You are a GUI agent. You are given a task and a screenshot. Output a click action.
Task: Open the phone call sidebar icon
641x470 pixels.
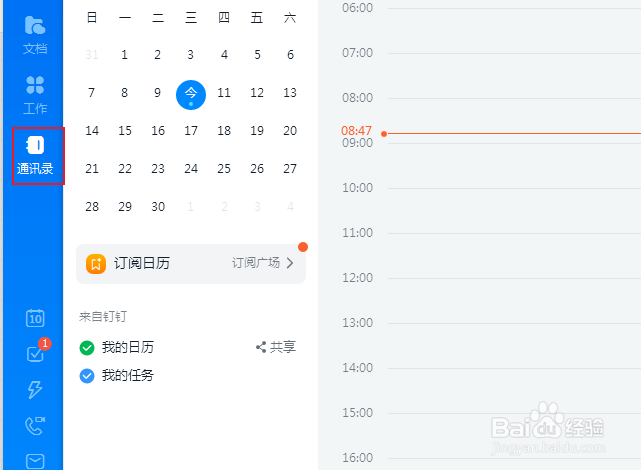pos(35,426)
